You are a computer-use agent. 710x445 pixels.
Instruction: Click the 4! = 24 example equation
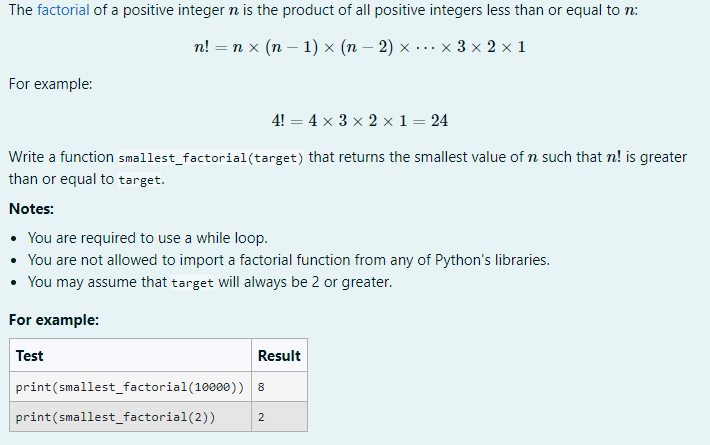point(360,121)
